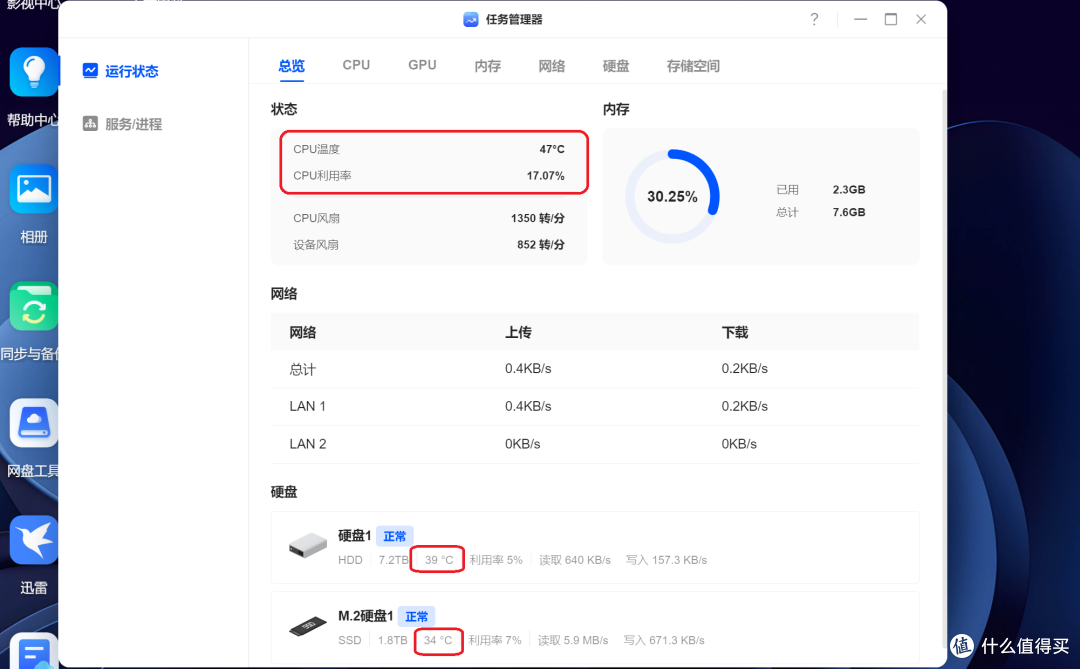
Task: Click the 硬盘1 HDD drive image
Action: point(308,545)
